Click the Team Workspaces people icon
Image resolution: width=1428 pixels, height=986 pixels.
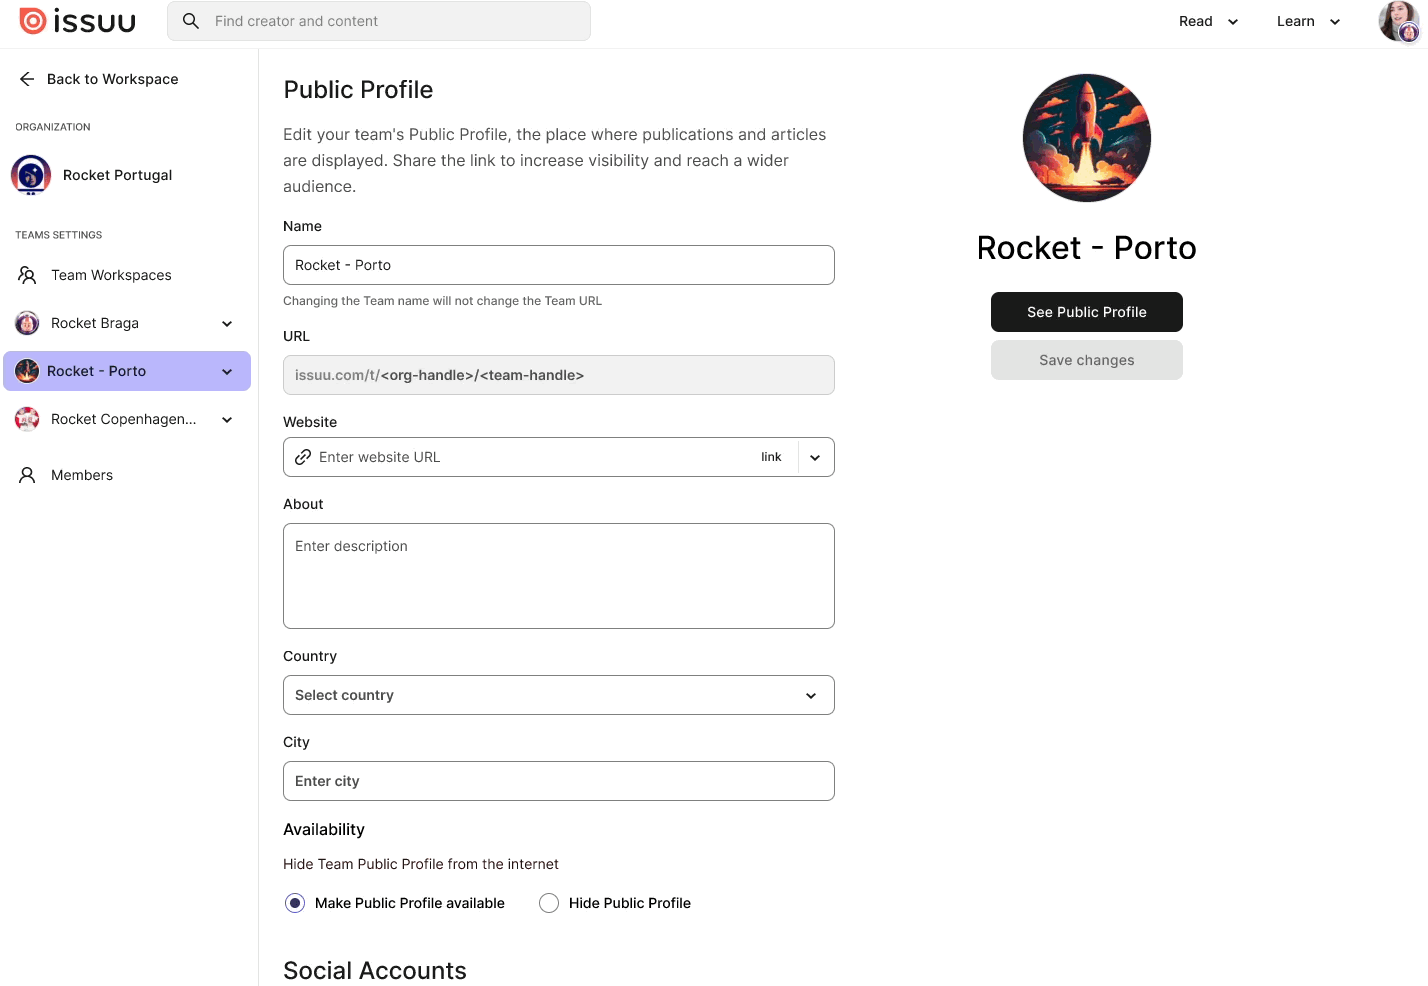coord(27,275)
